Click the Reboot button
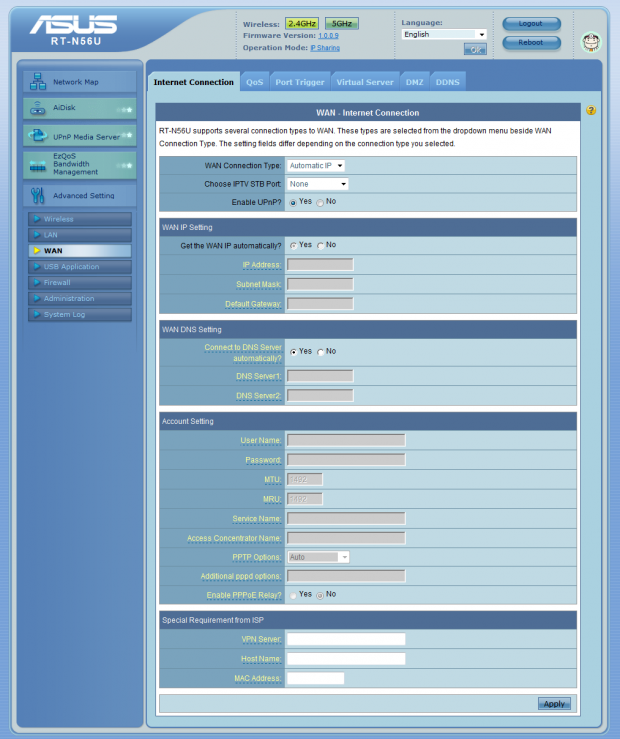Screen dimensions: 620x739 point(531,42)
